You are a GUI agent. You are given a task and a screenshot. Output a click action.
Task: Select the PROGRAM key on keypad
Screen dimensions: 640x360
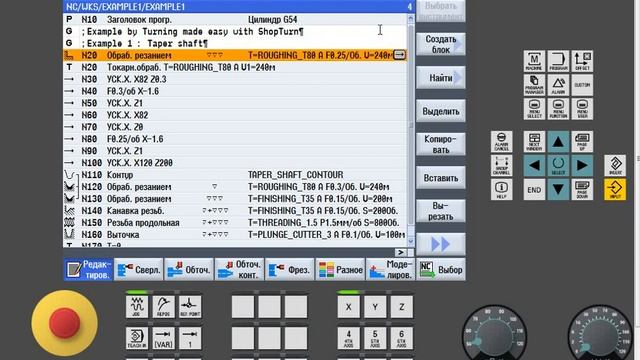point(558,61)
